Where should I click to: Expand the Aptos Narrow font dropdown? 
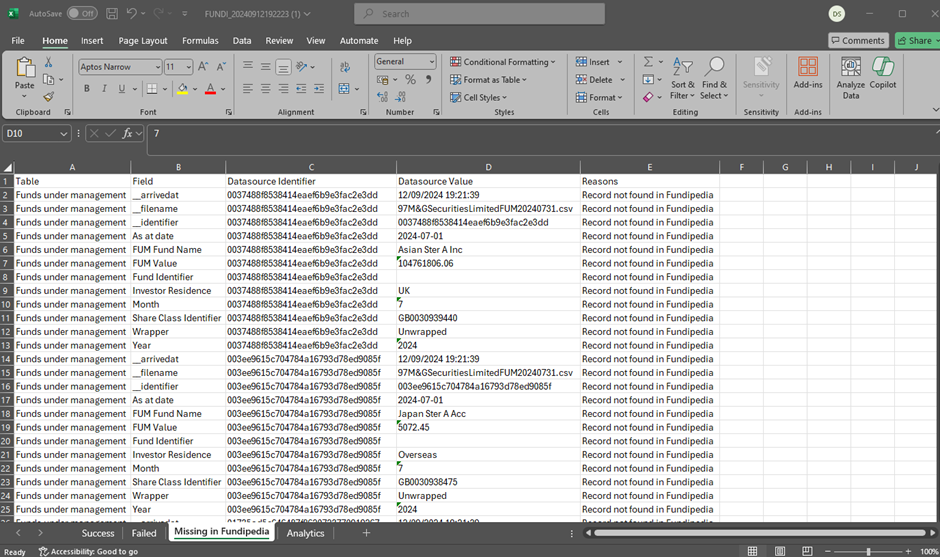click(x=157, y=67)
